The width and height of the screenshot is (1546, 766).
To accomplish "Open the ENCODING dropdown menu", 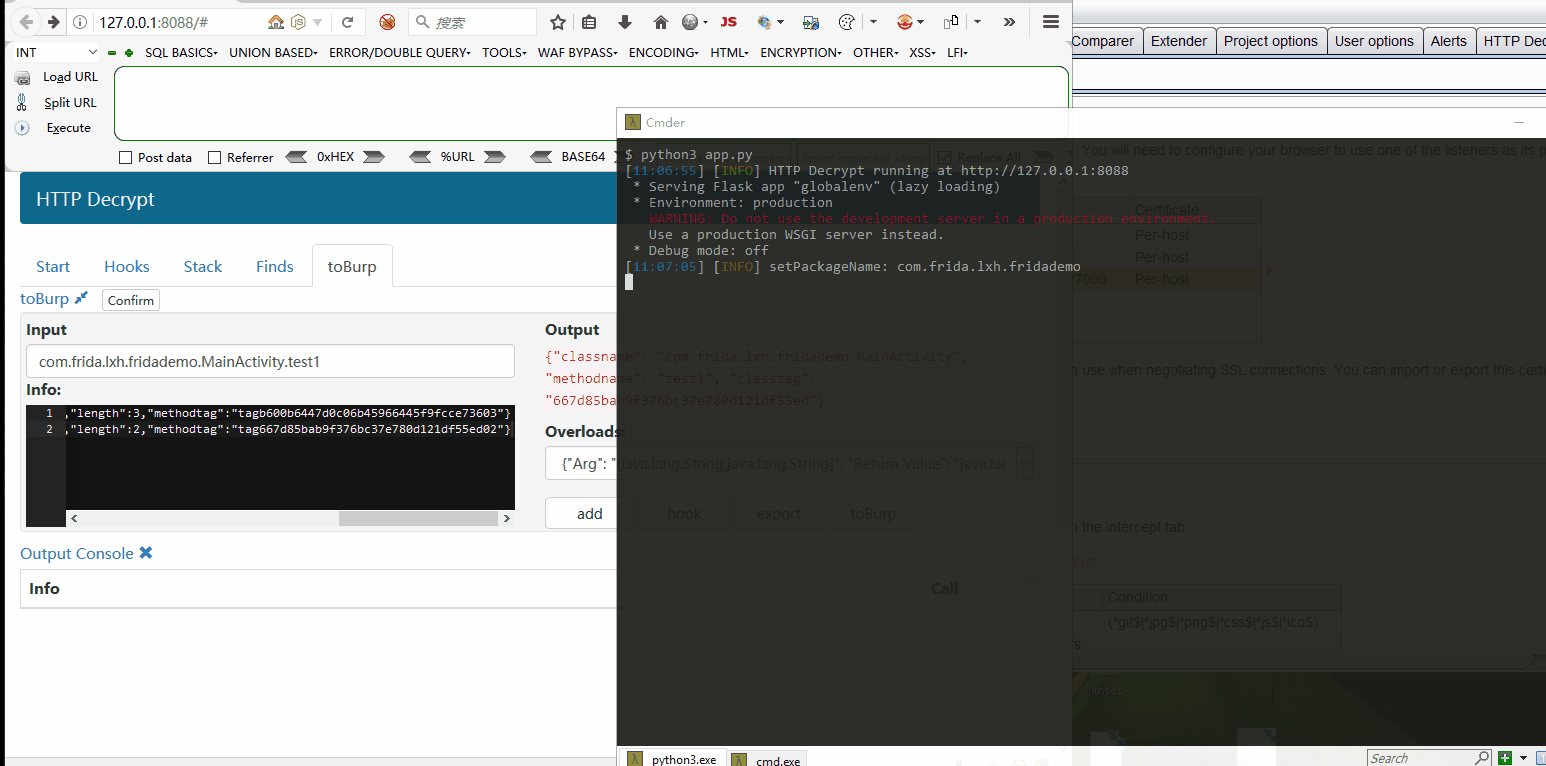I will [663, 52].
